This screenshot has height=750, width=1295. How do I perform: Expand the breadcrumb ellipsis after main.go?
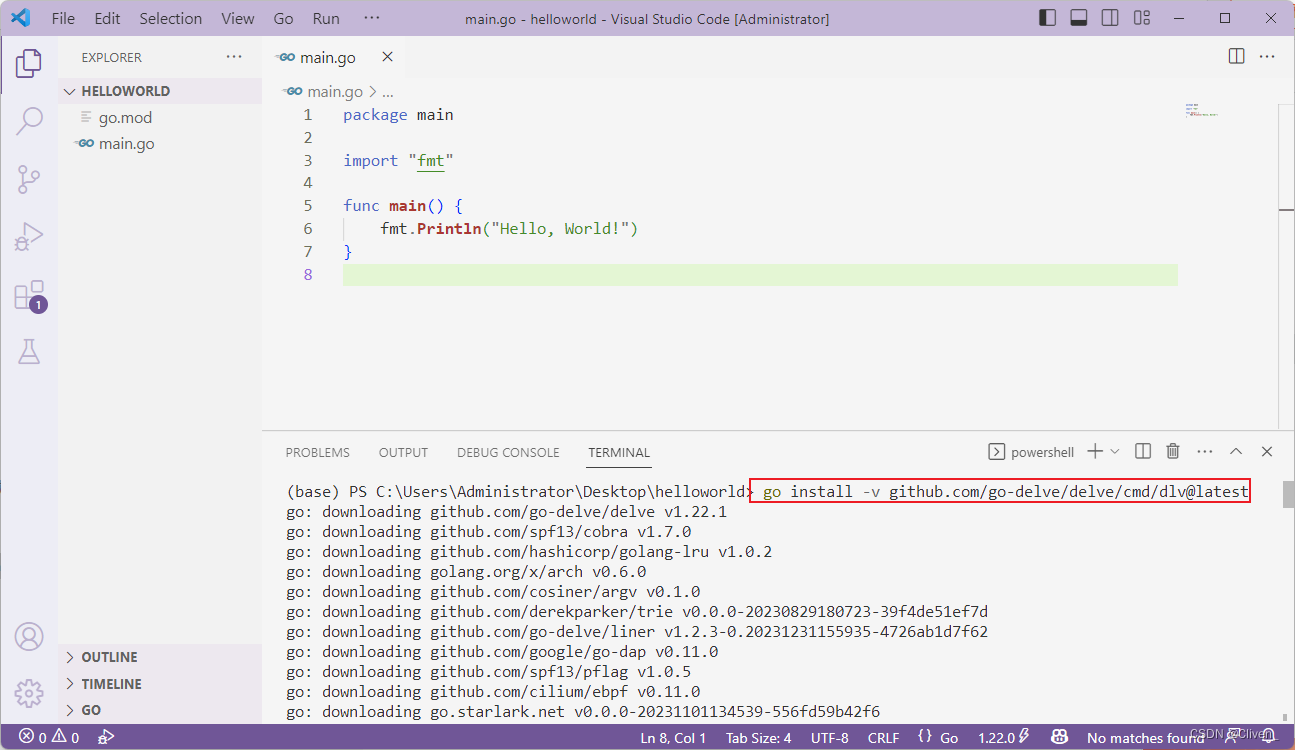(x=388, y=91)
